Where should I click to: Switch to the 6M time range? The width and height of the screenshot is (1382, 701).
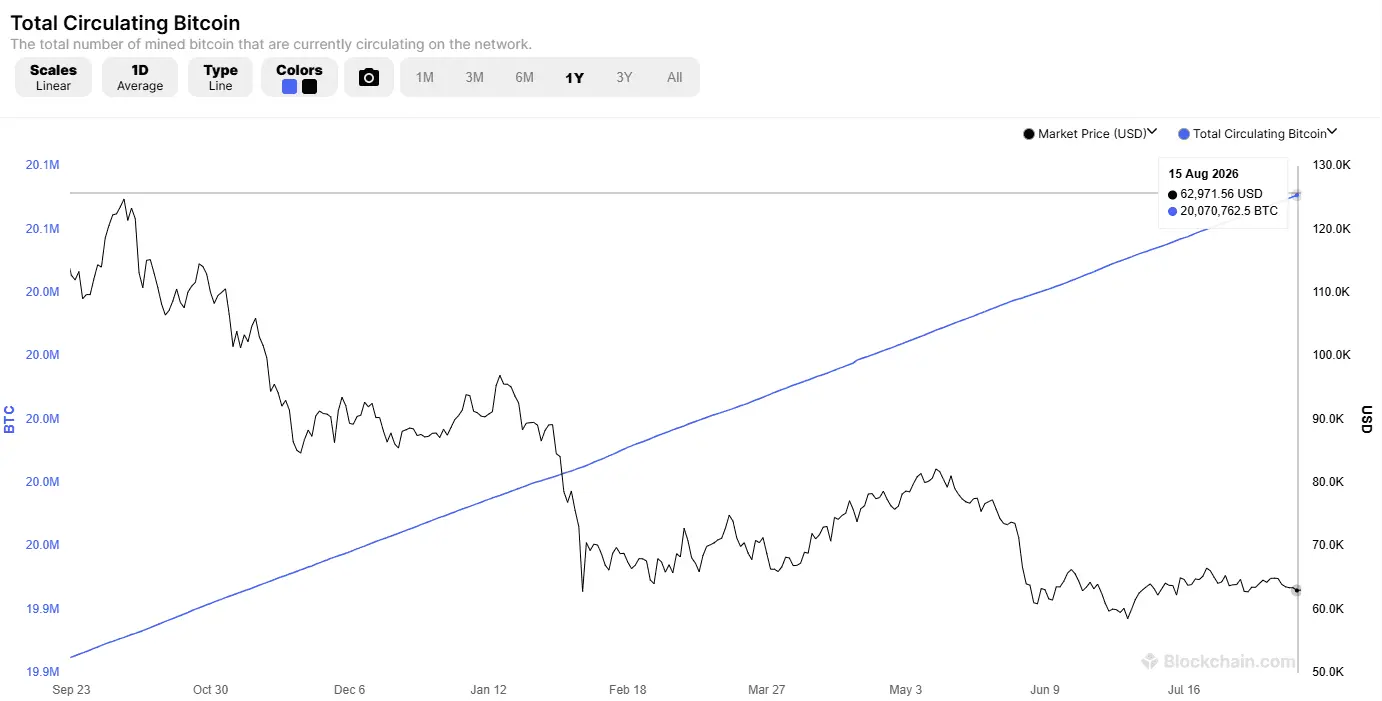point(525,77)
